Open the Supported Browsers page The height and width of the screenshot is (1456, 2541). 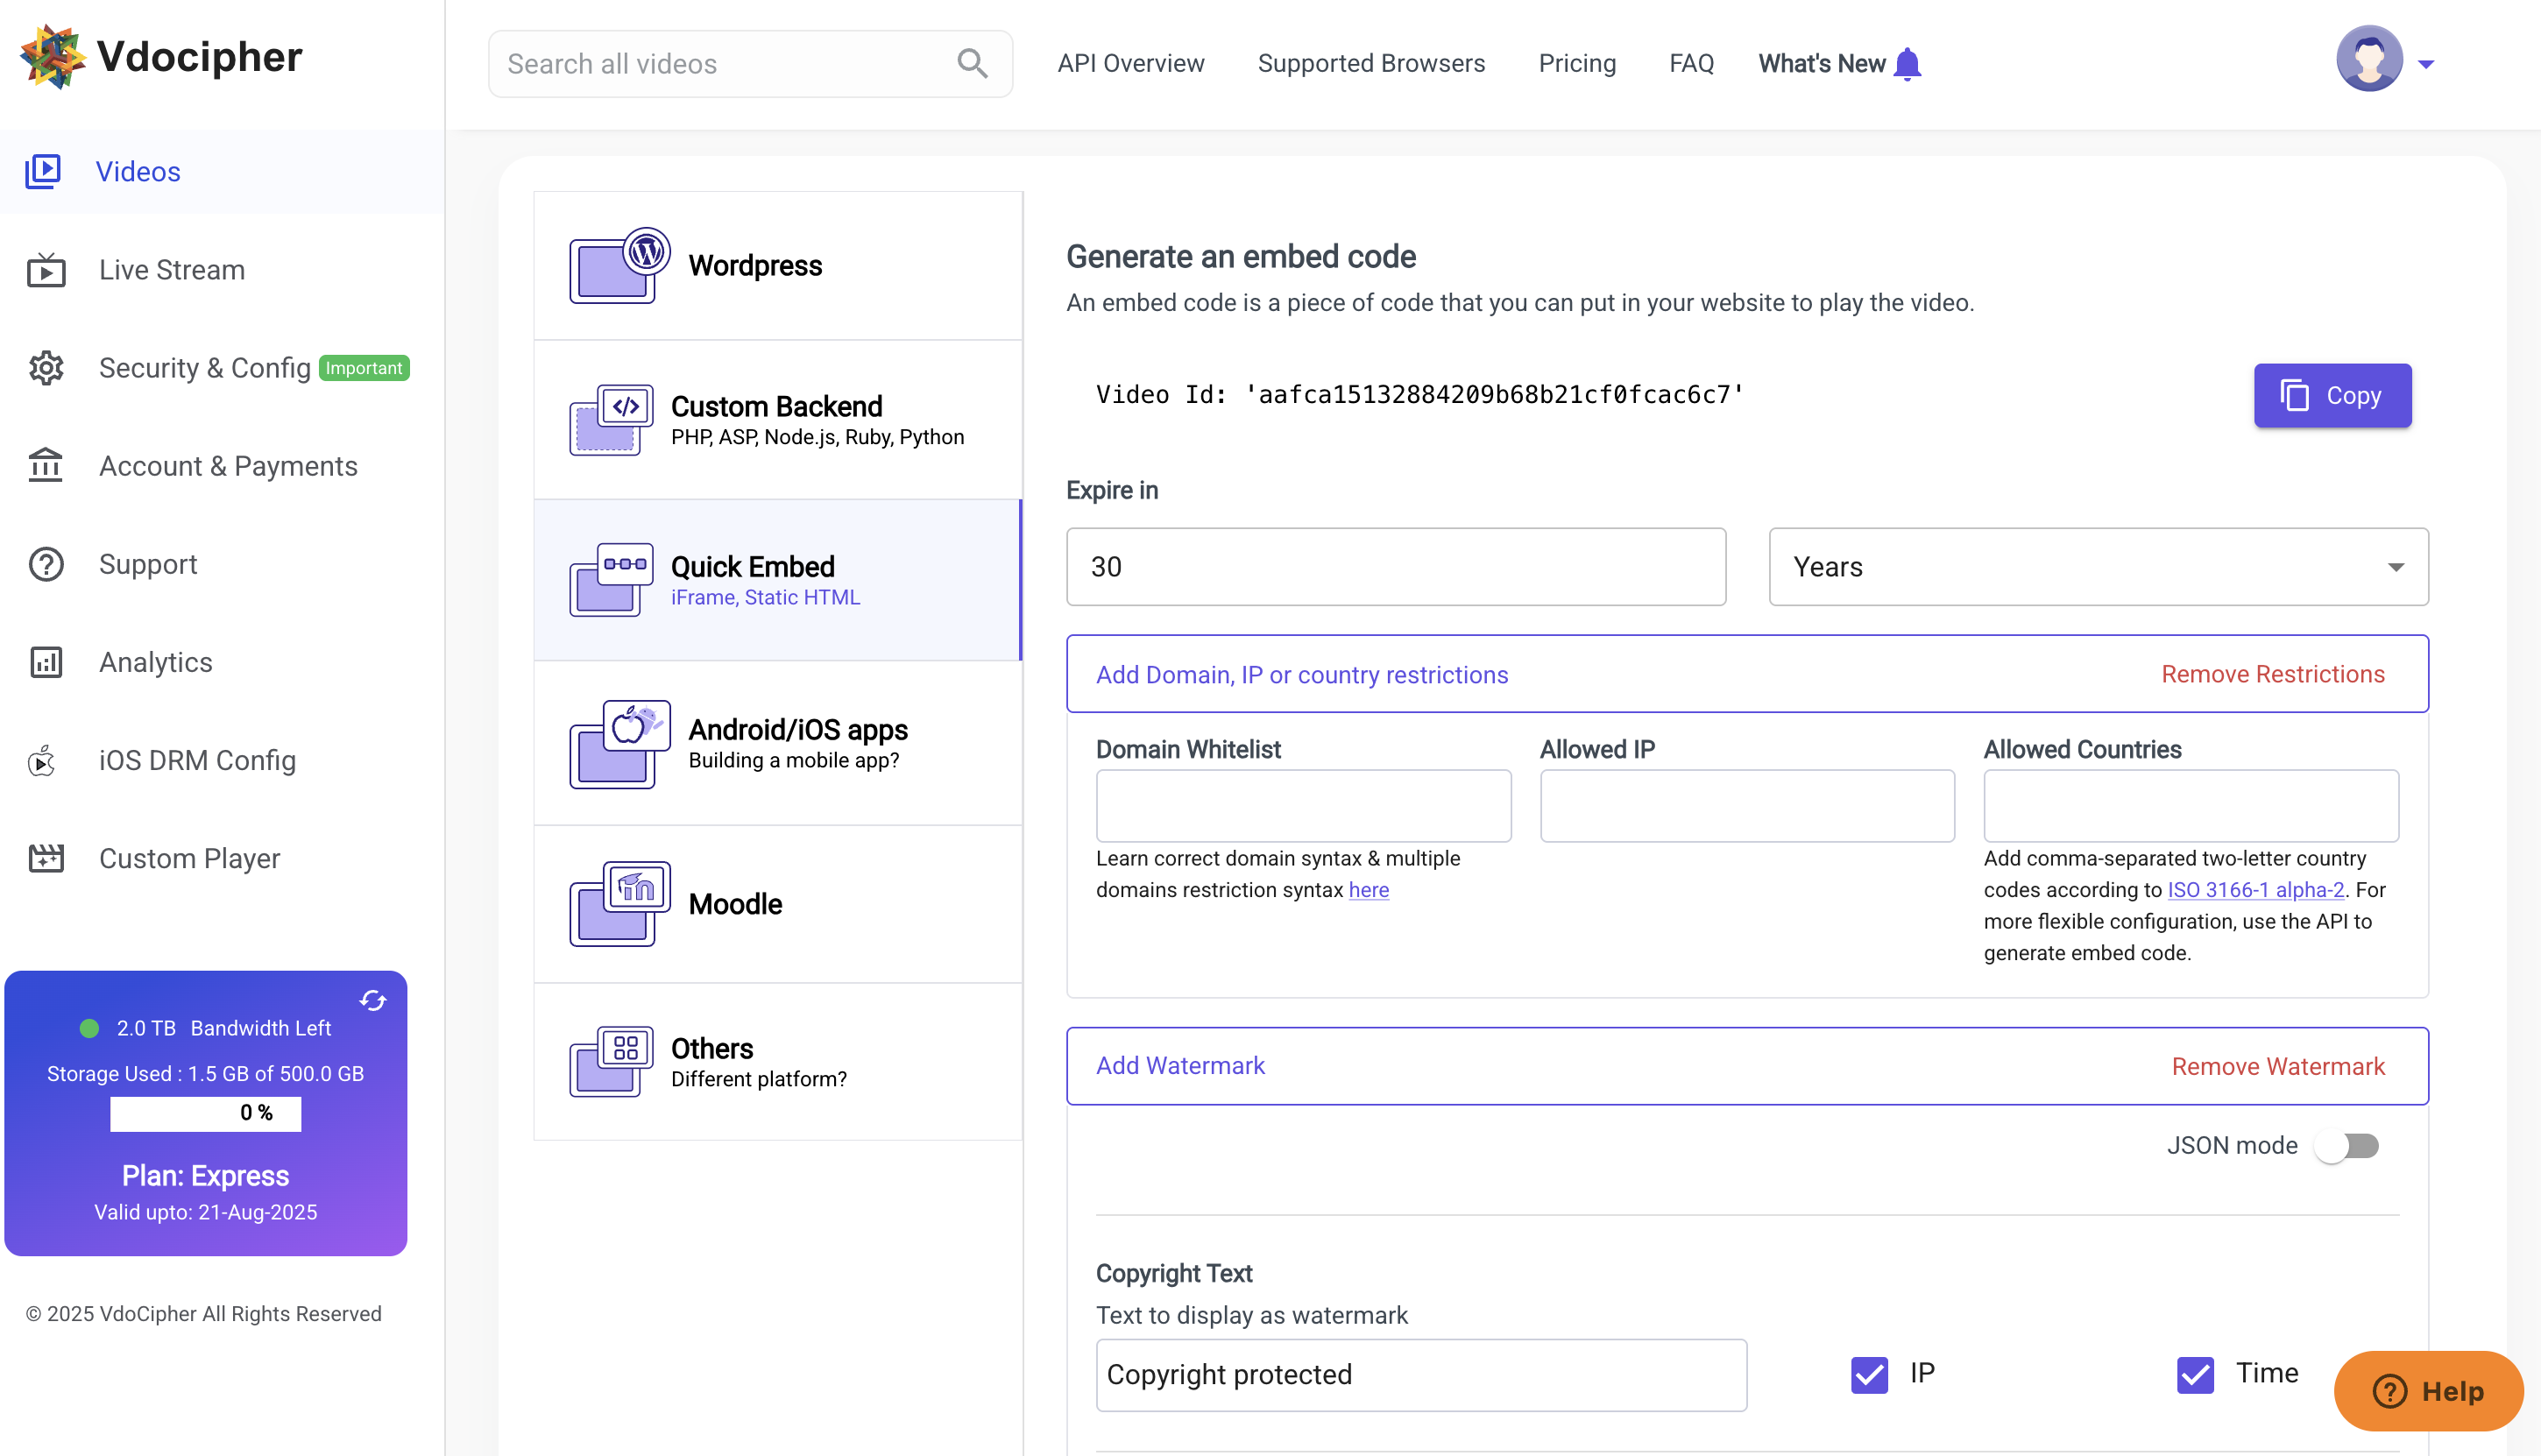(1371, 63)
